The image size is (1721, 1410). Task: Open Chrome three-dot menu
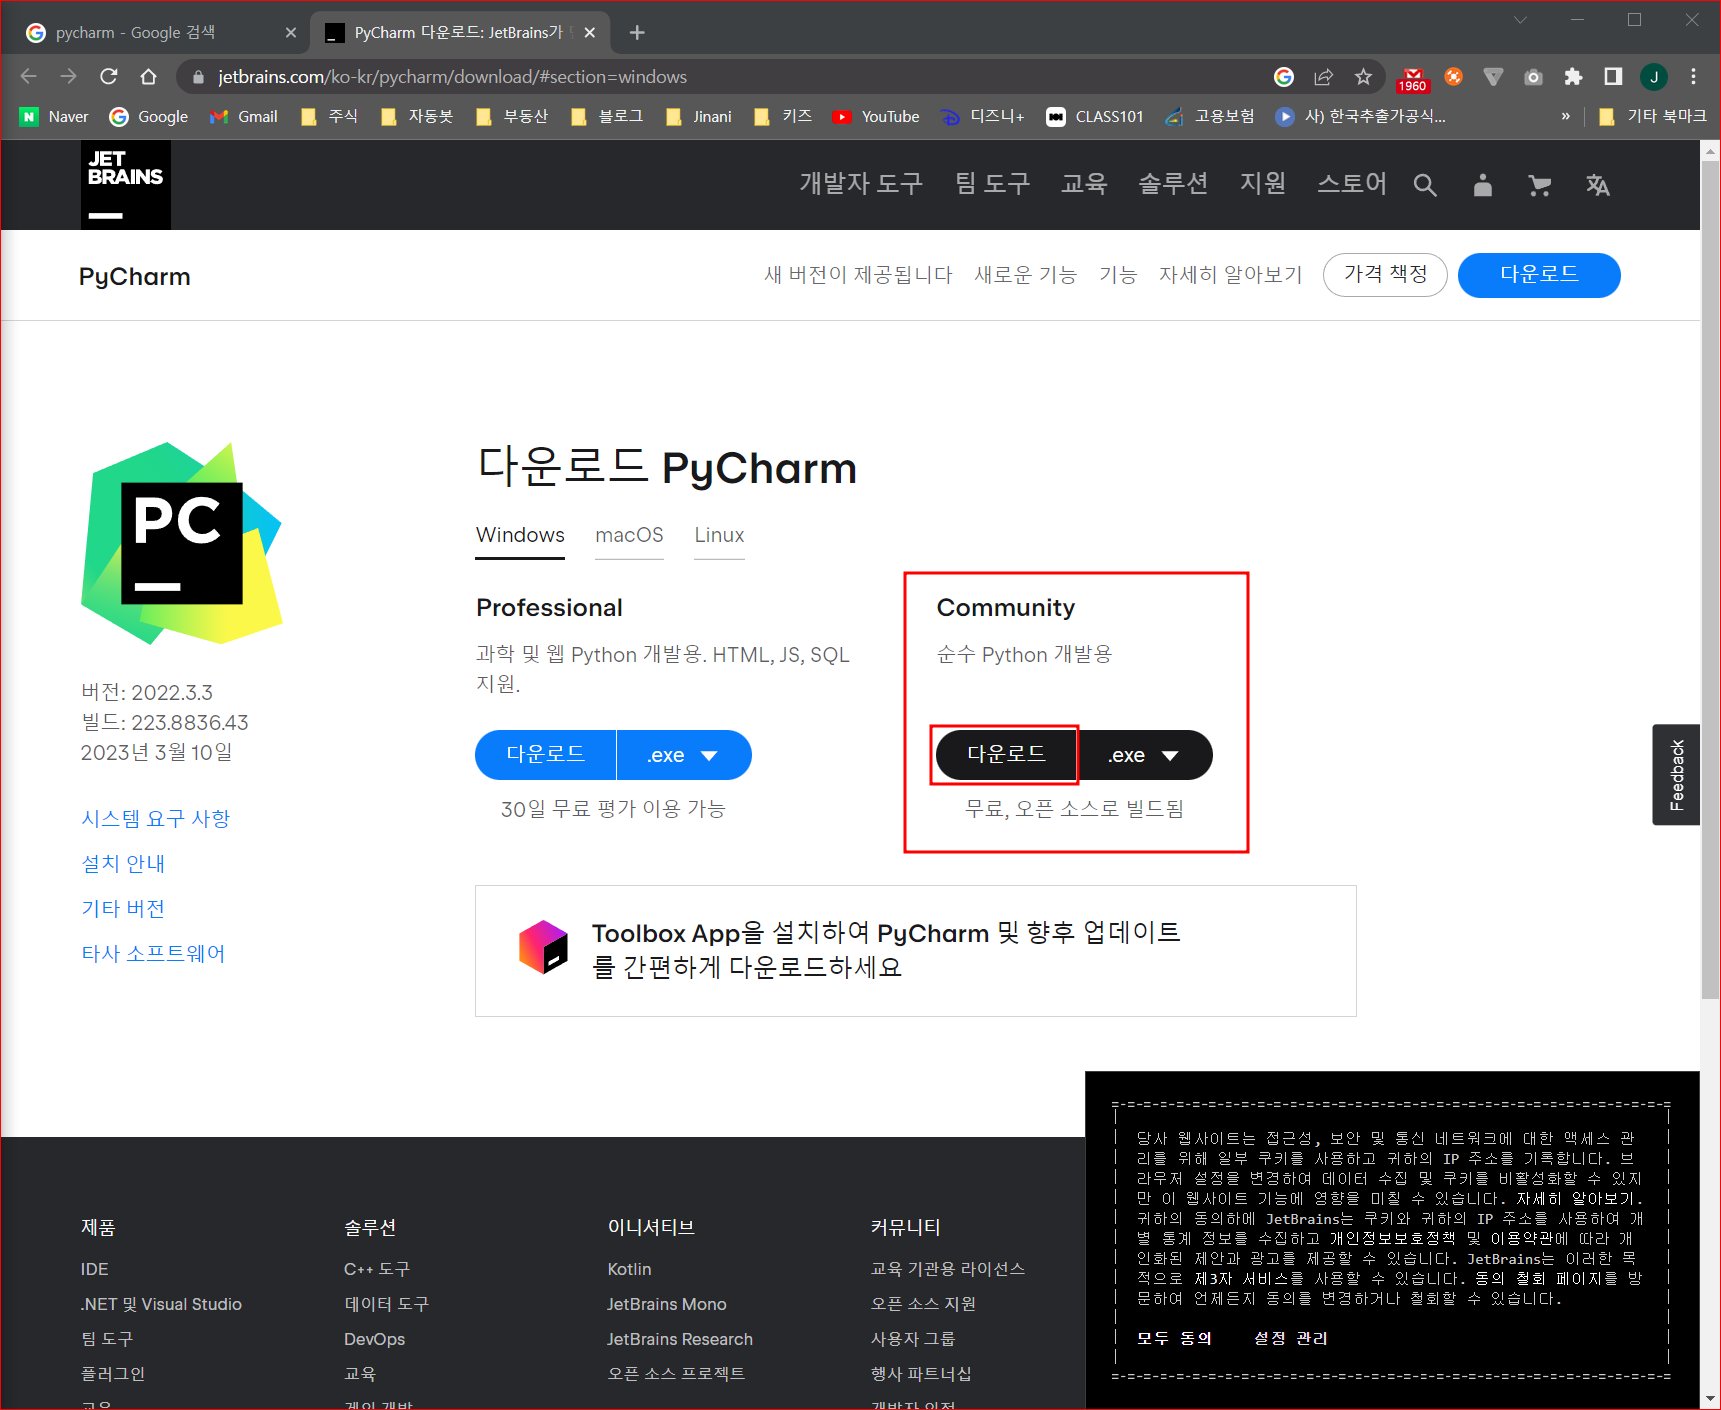[x=1693, y=77]
